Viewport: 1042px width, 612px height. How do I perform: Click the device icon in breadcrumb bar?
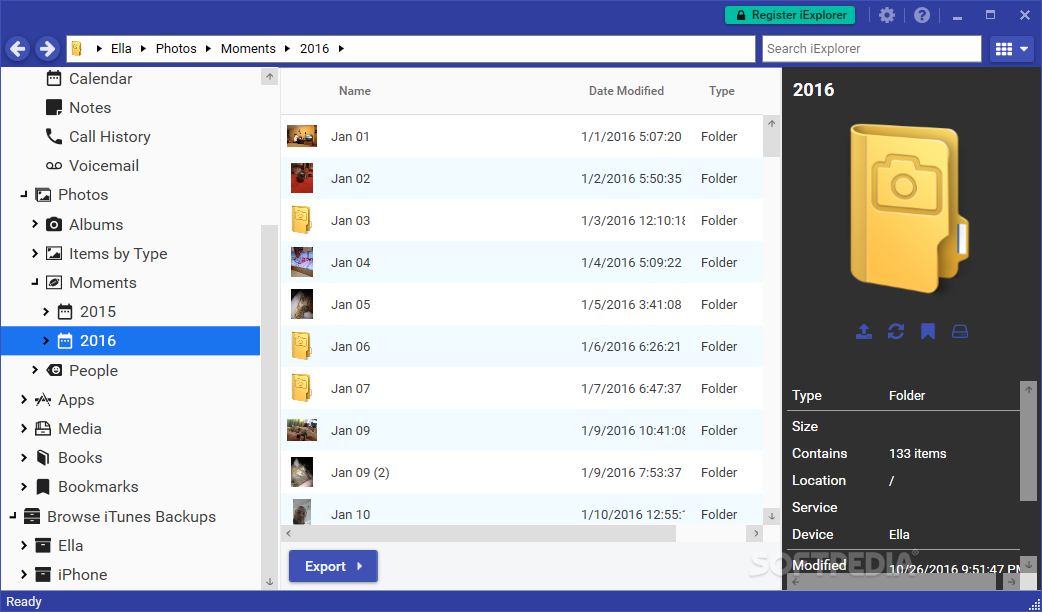(77, 49)
